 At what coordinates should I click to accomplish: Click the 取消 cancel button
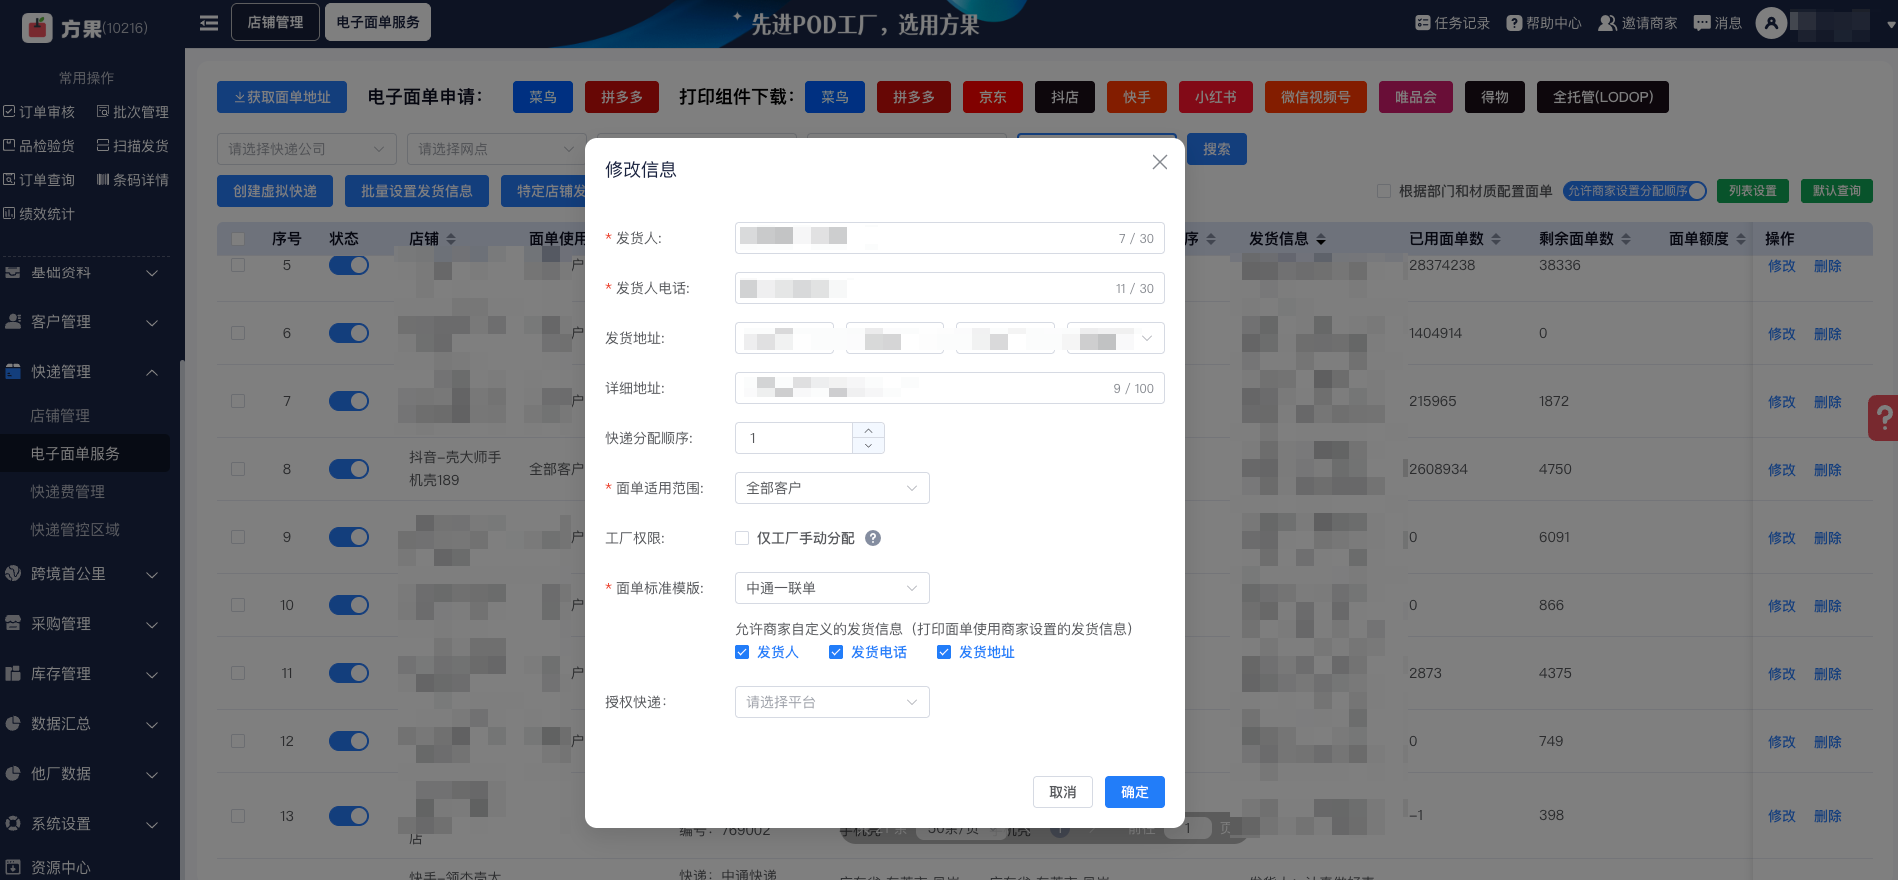[x=1063, y=792]
